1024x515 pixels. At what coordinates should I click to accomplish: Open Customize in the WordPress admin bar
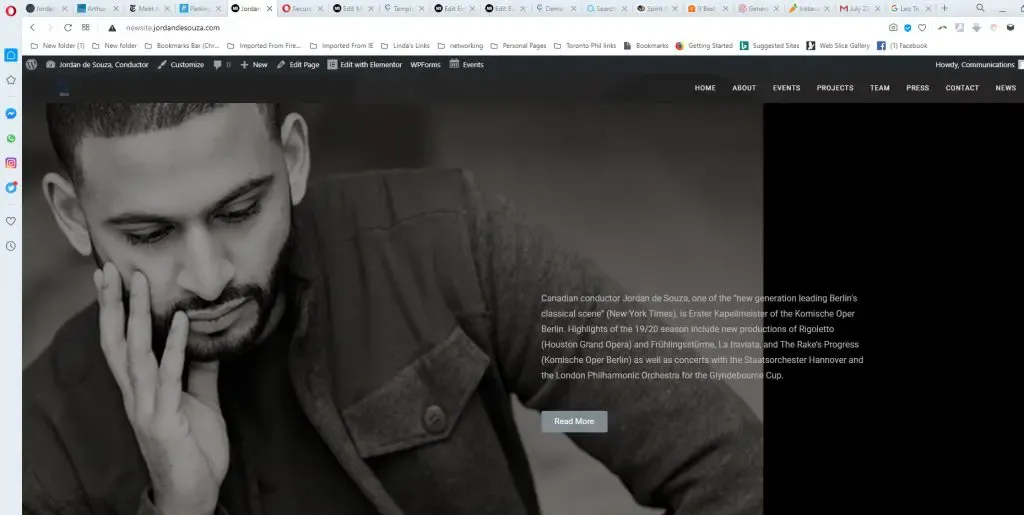(180, 65)
